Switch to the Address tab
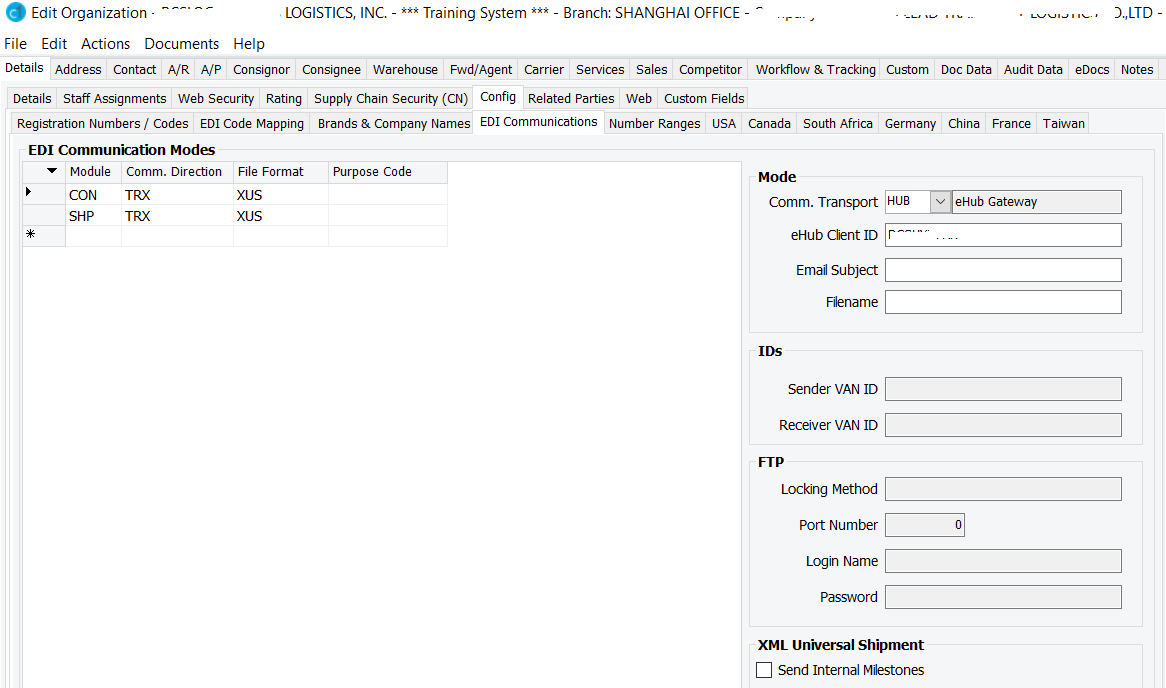The image size is (1166, 688). tap(78, 69)
